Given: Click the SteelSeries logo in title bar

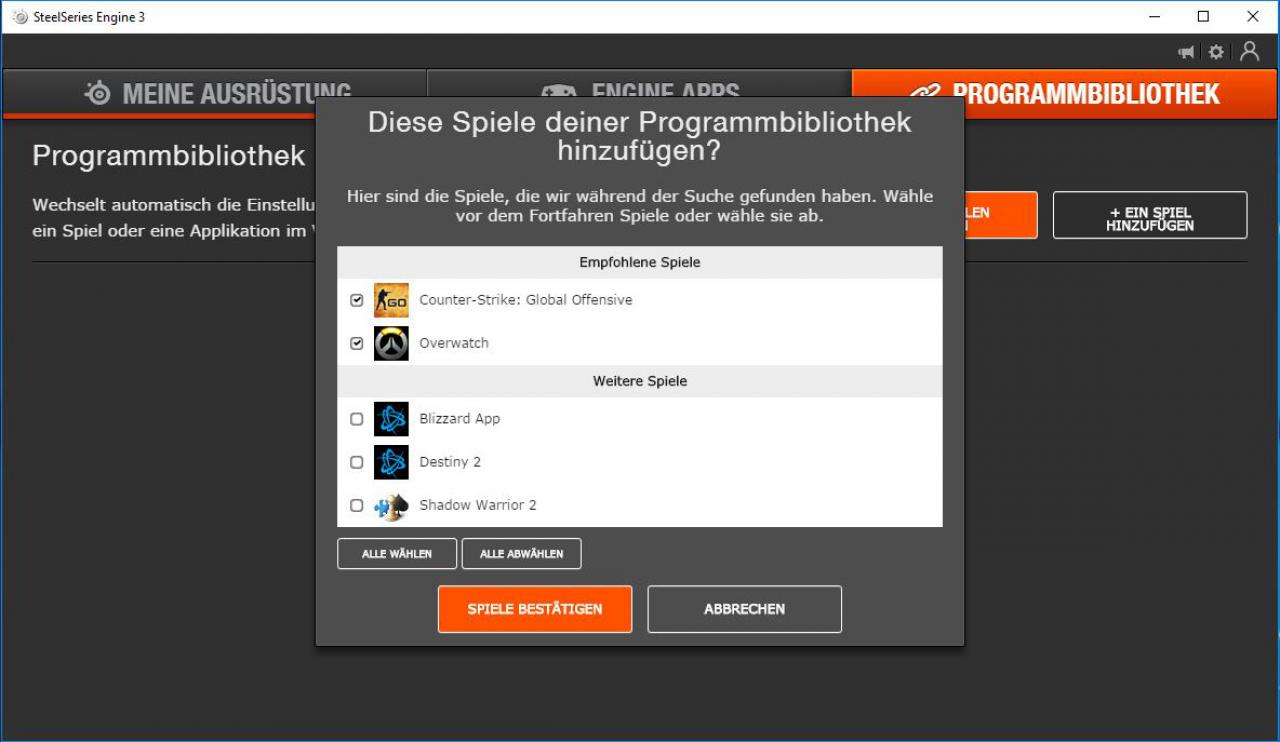Looking at the screenshot, I should click(20, 17).
